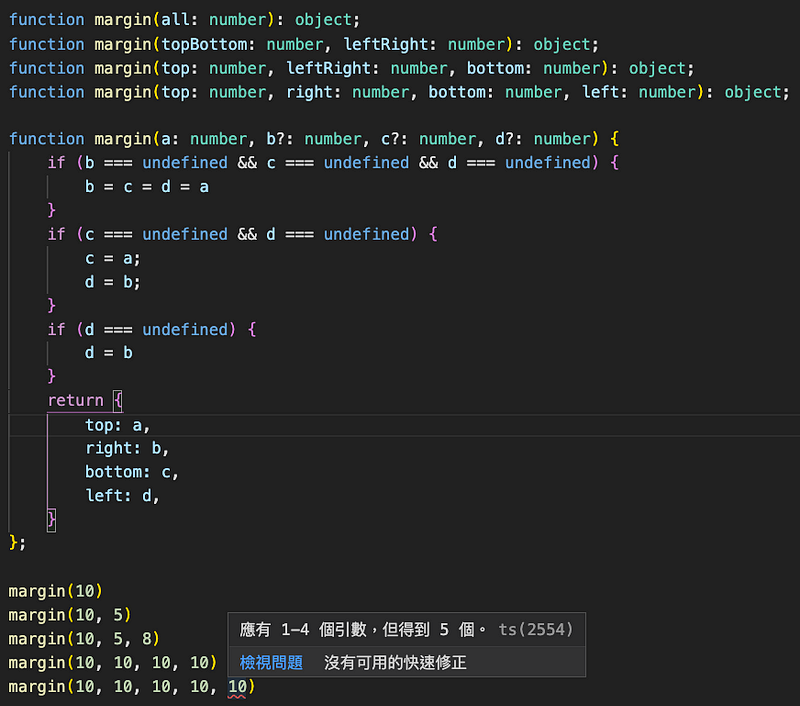Image resolution: width=800 pixels, height=706 pixels.
Task: Click the 檢視問題 link in the hover tooltip
Action: coord(271,662)
